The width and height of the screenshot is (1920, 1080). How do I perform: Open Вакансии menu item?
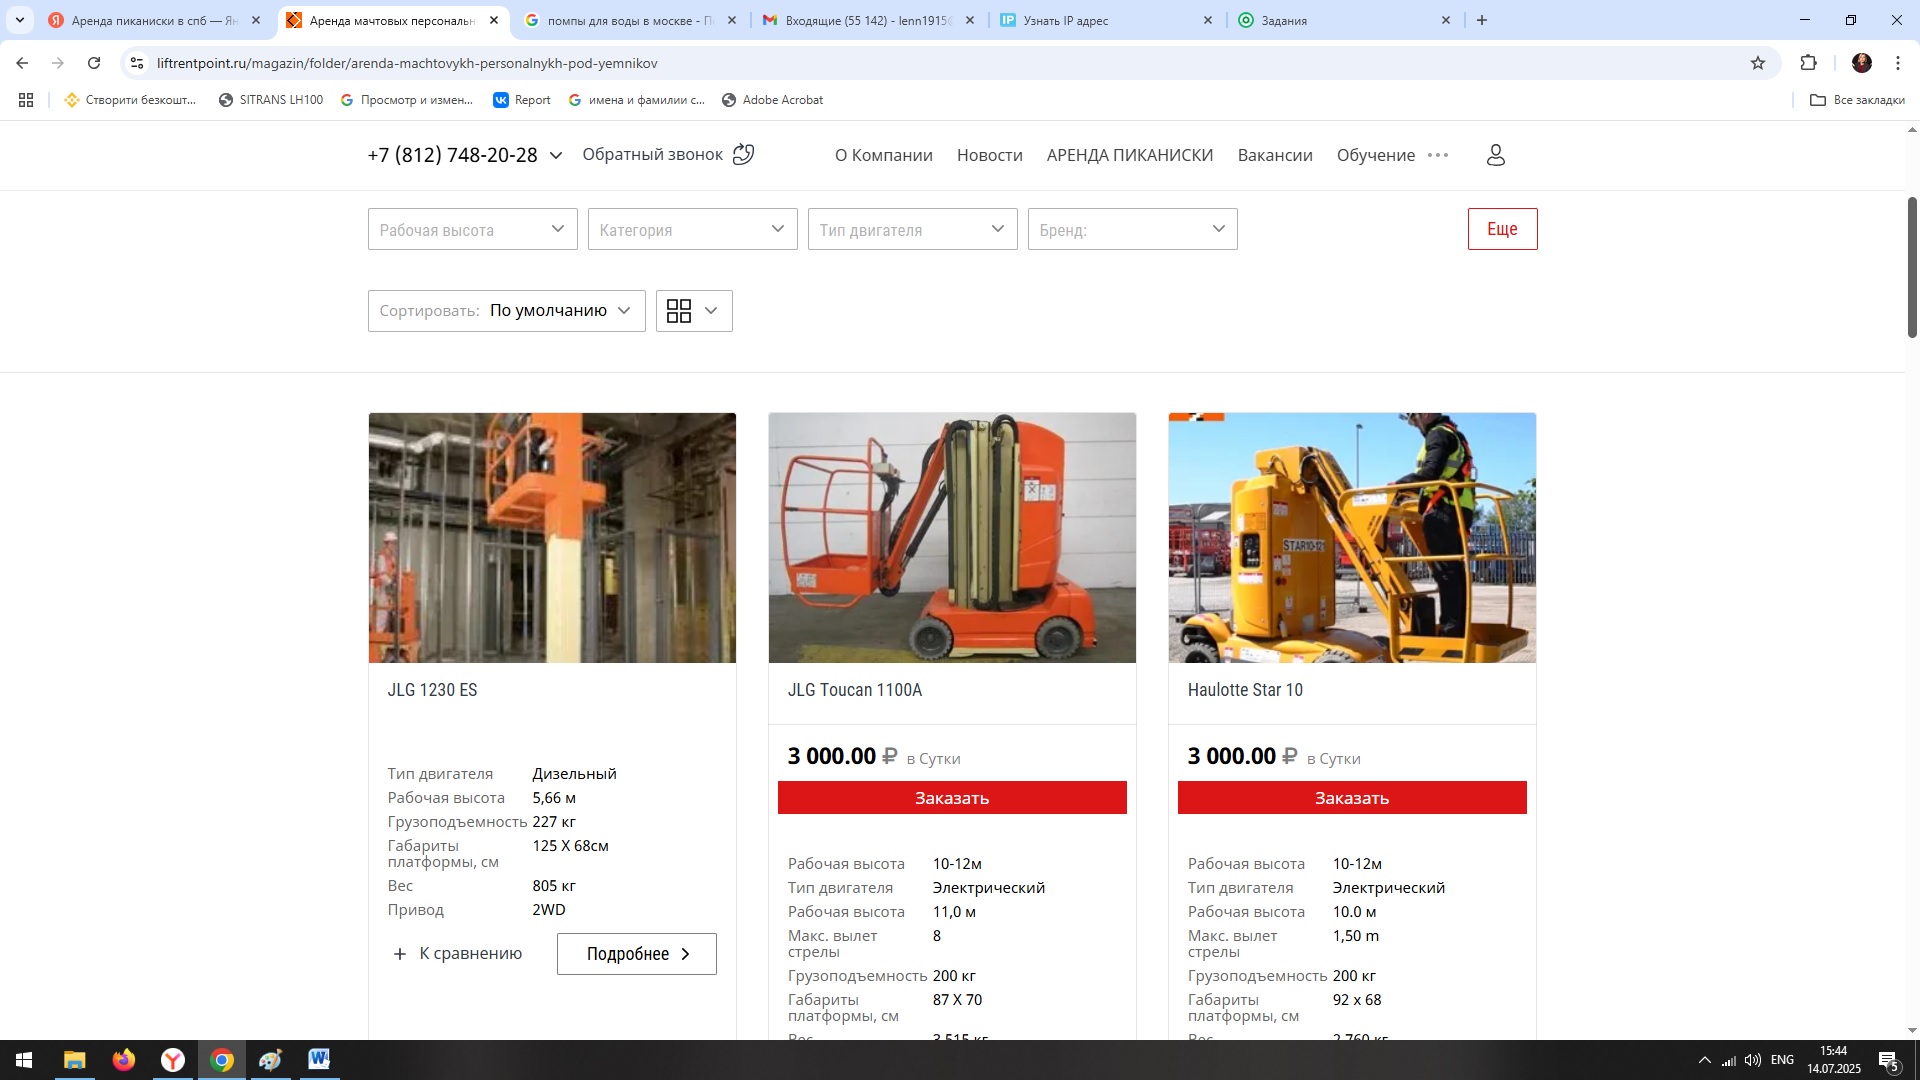(1275, 155)
